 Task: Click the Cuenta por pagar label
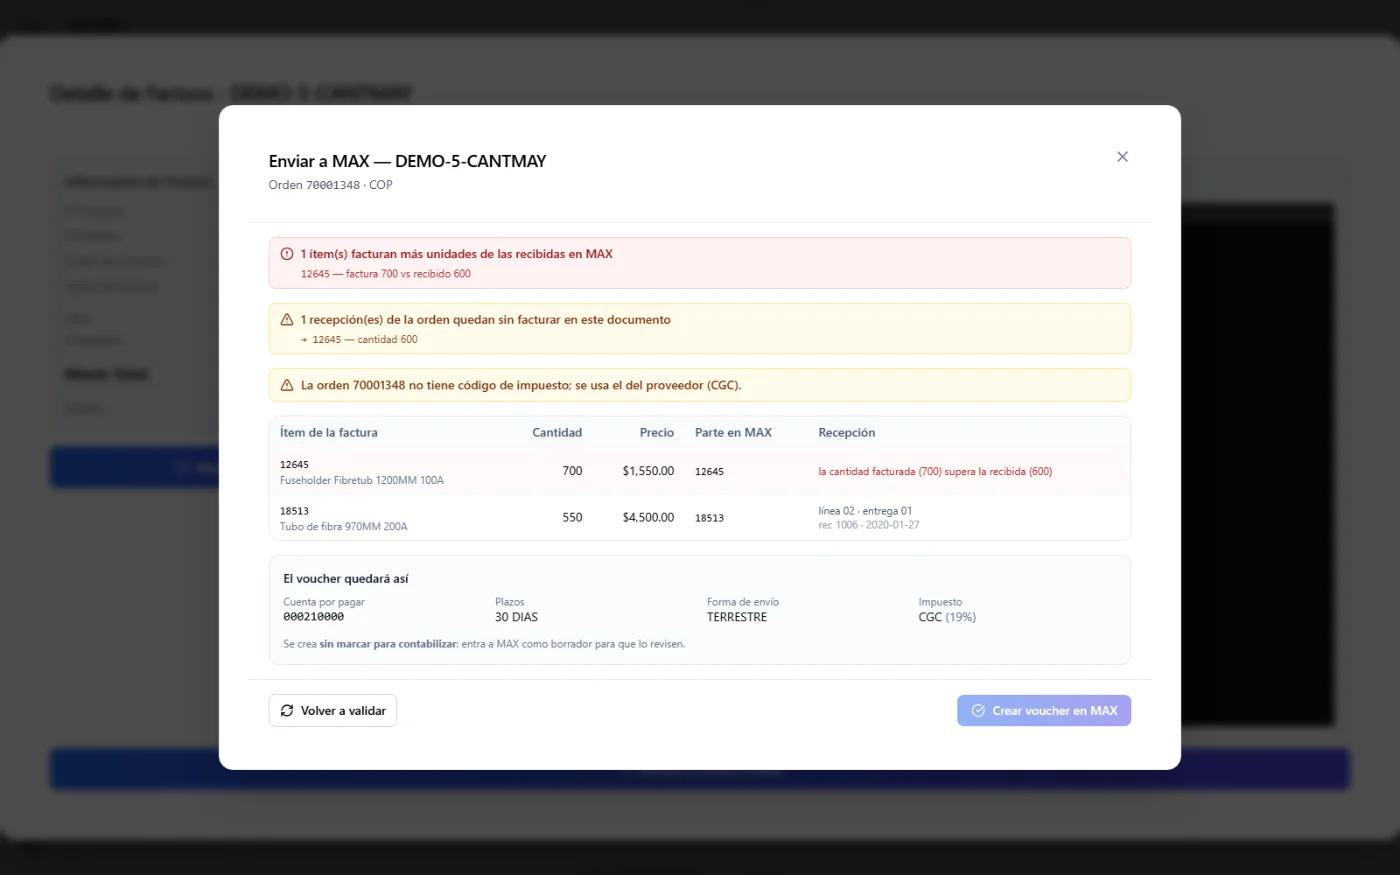(x=324, y=602)
